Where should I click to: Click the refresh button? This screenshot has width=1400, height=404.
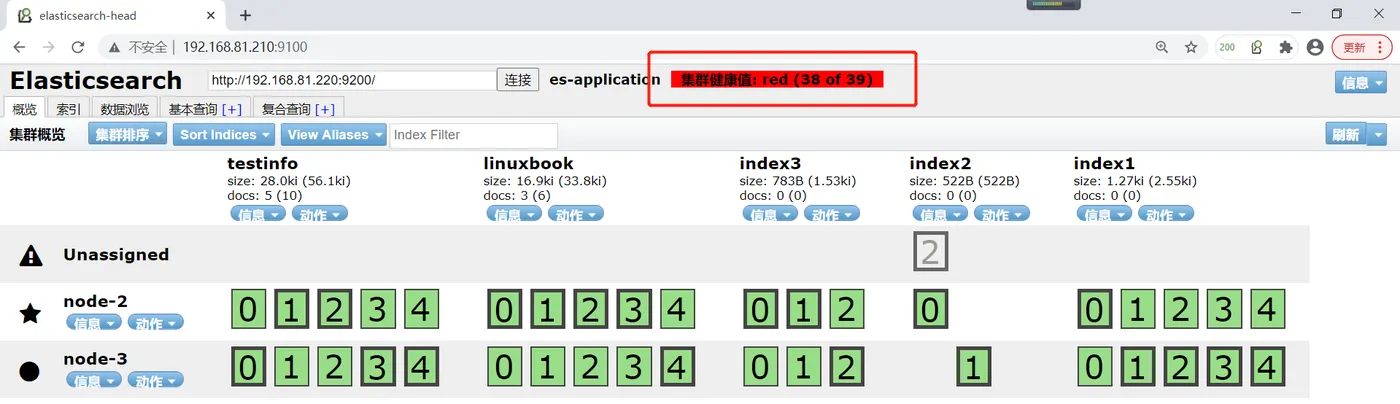point(1345,135)
